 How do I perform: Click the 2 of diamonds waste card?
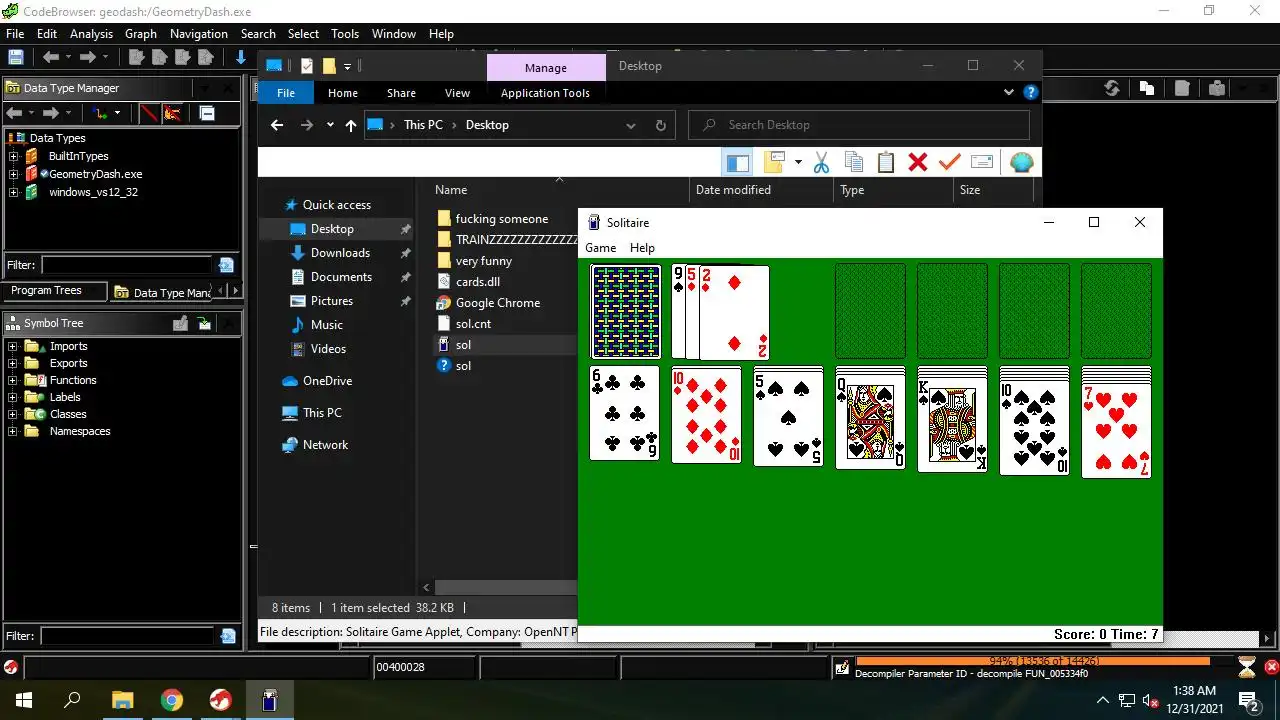coord(734,313)
